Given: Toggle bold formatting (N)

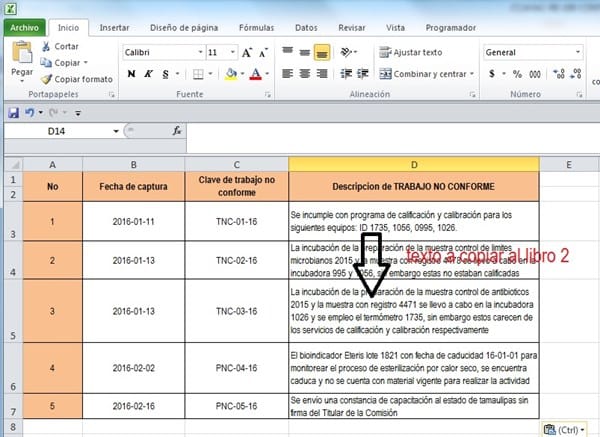Looking at the screenshot, I should coord(131,73).
